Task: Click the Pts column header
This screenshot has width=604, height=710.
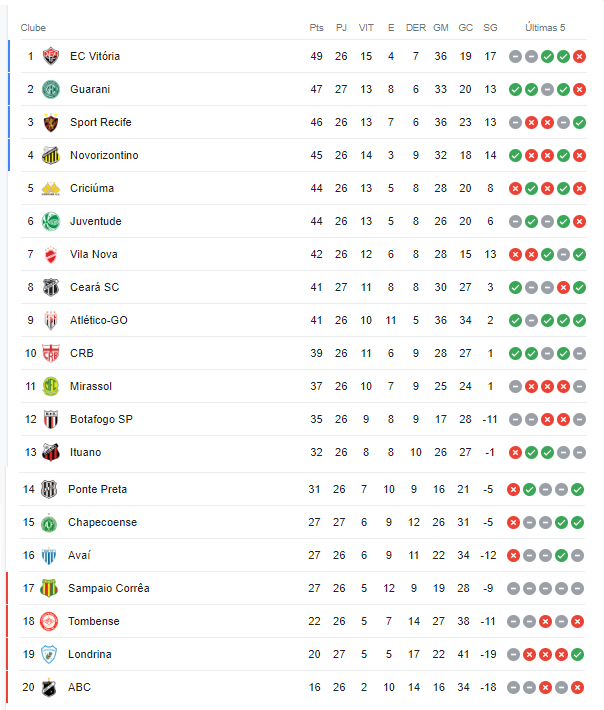Action: pos(316,27)
